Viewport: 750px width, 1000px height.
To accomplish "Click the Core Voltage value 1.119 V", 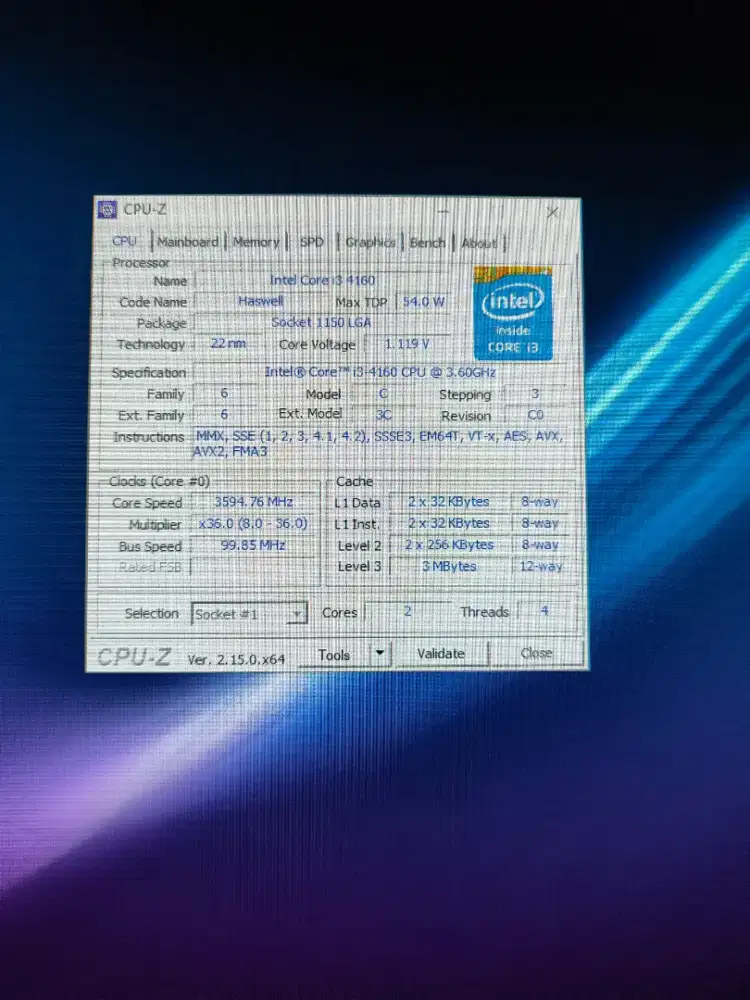I will pos(407,344).
